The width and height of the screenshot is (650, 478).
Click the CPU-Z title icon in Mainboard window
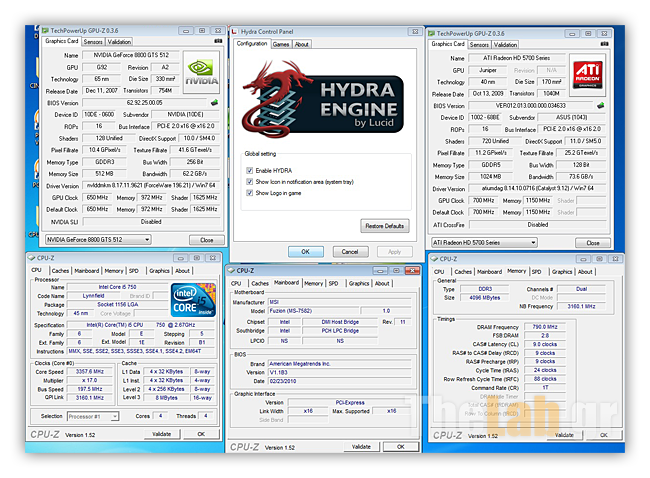tap(231, 271)
